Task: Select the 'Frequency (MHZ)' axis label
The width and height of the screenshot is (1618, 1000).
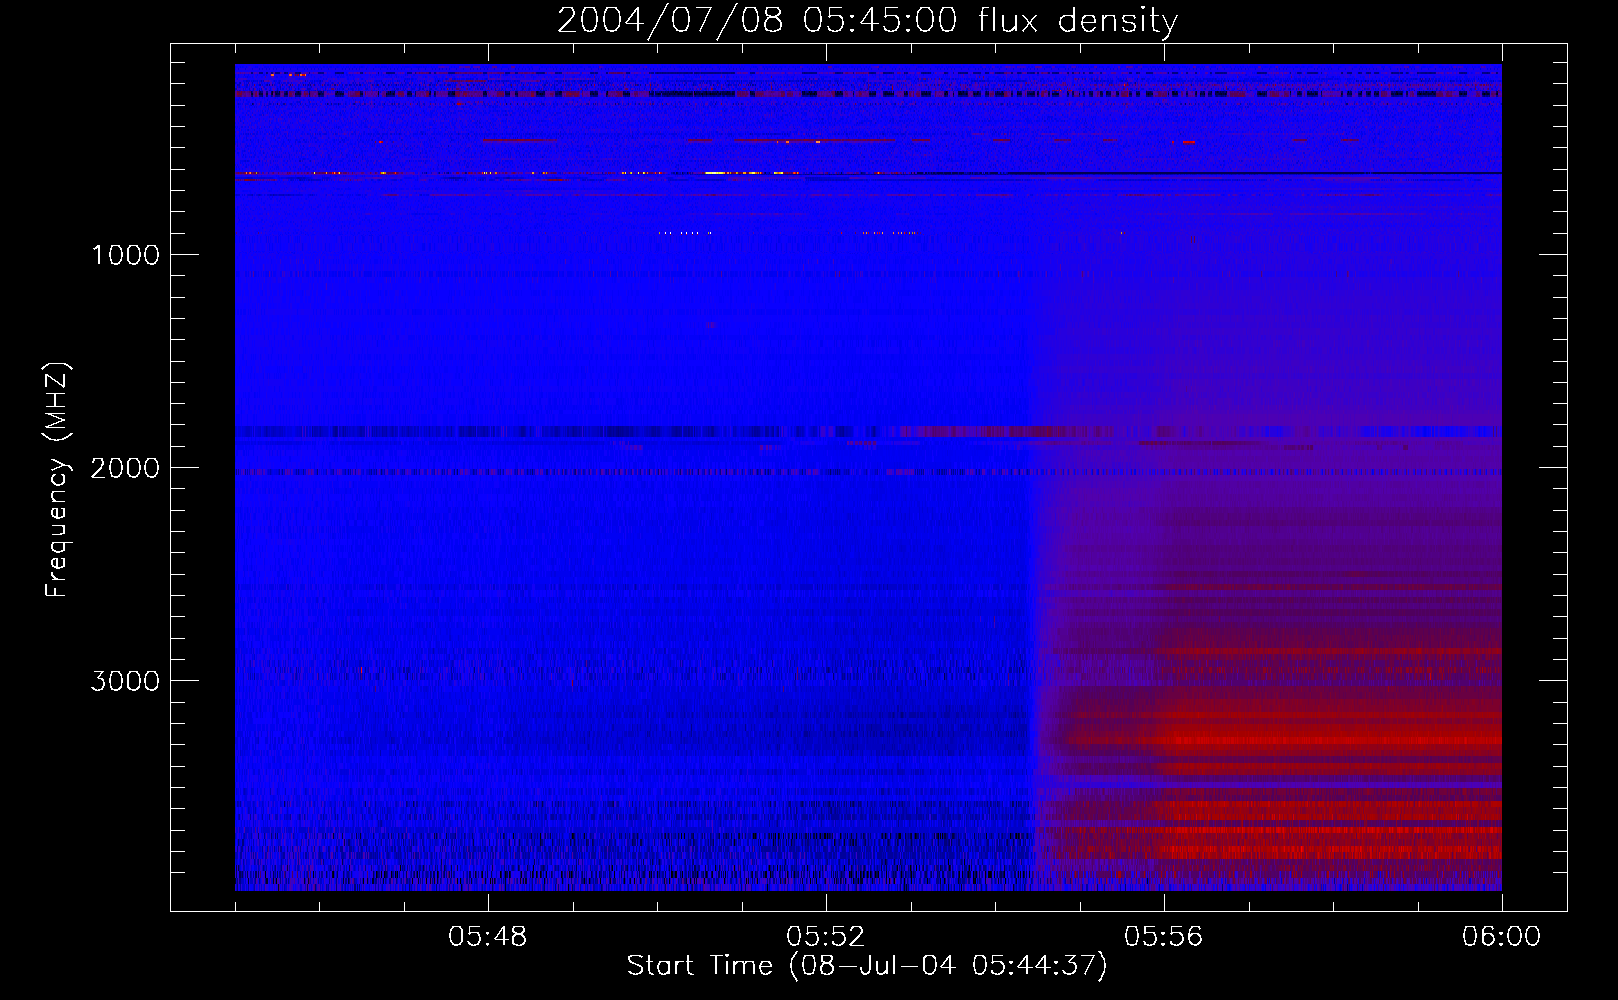Action: tap(58, 479)
